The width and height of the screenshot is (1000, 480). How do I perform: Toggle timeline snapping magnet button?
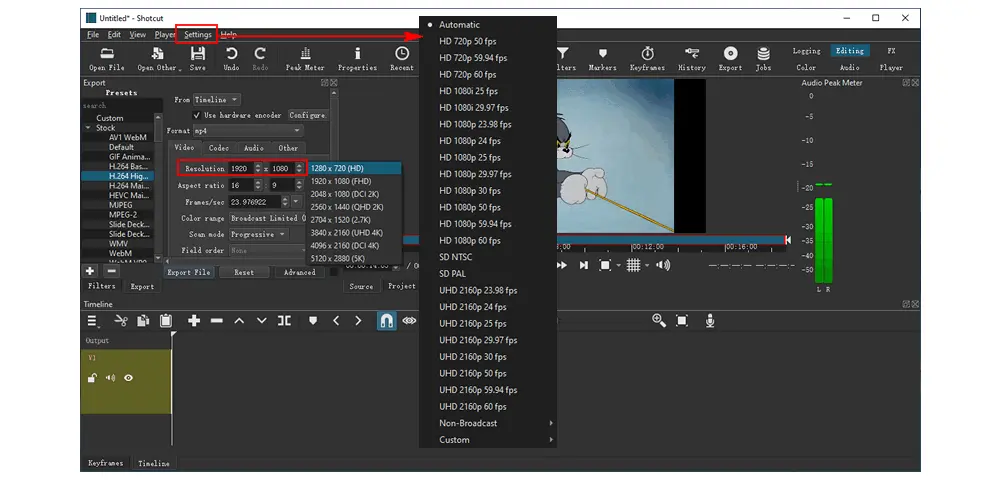(x=386, y=321)
